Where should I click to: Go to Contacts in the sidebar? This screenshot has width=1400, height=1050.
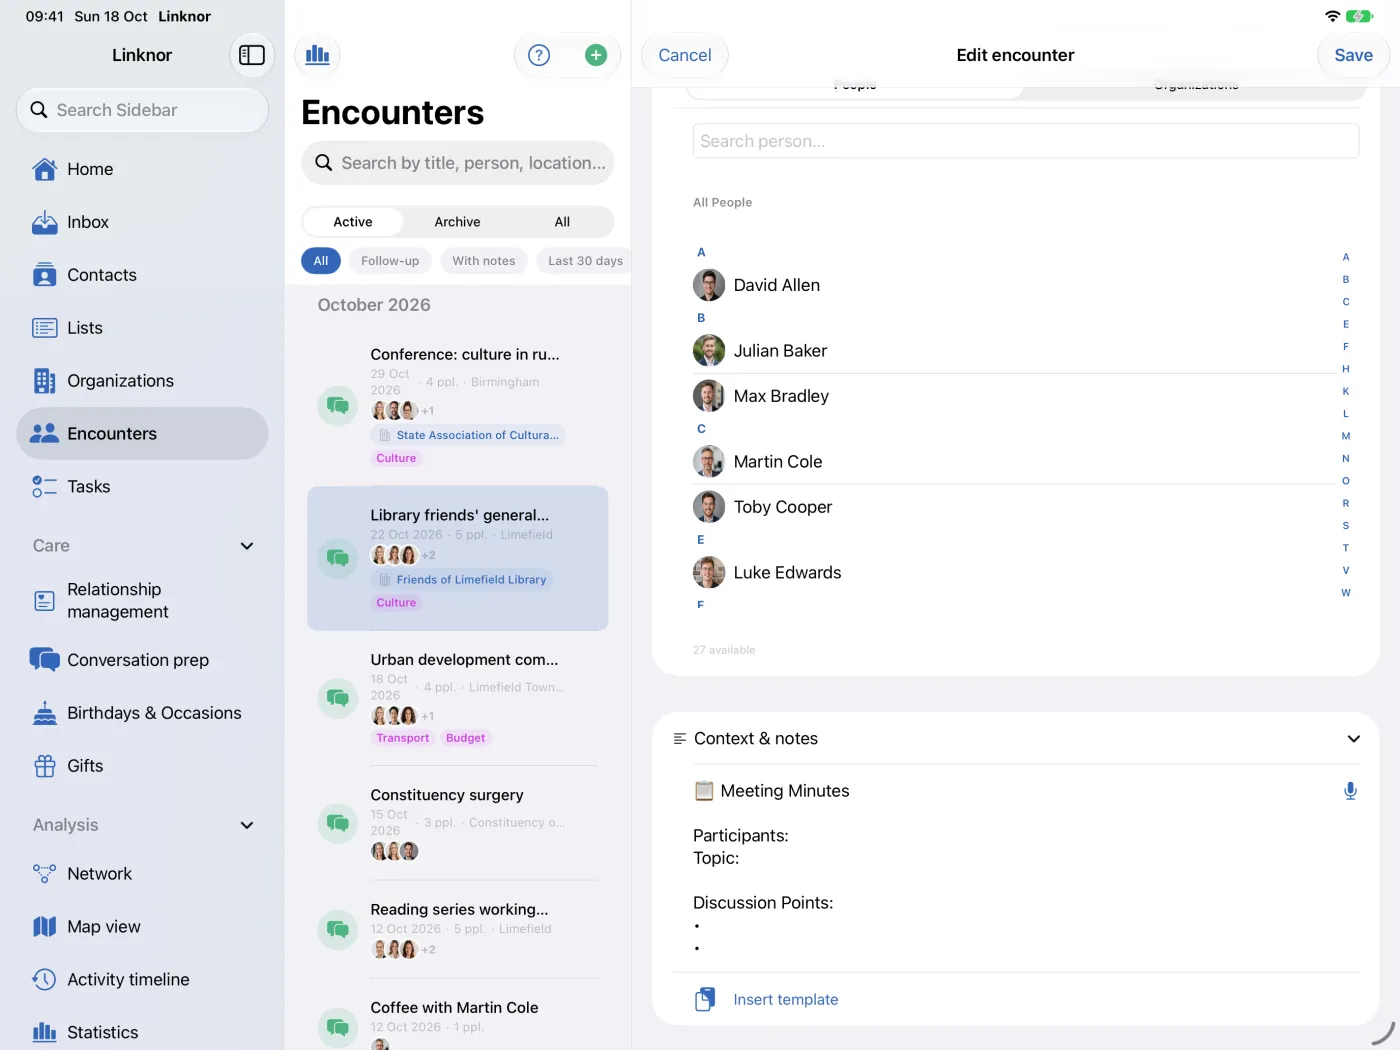[142, 275]
